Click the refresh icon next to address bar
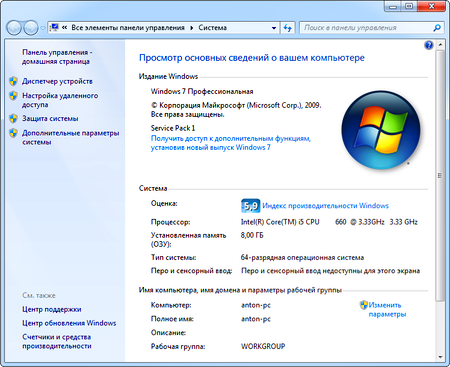 click(x=288, y=28)
